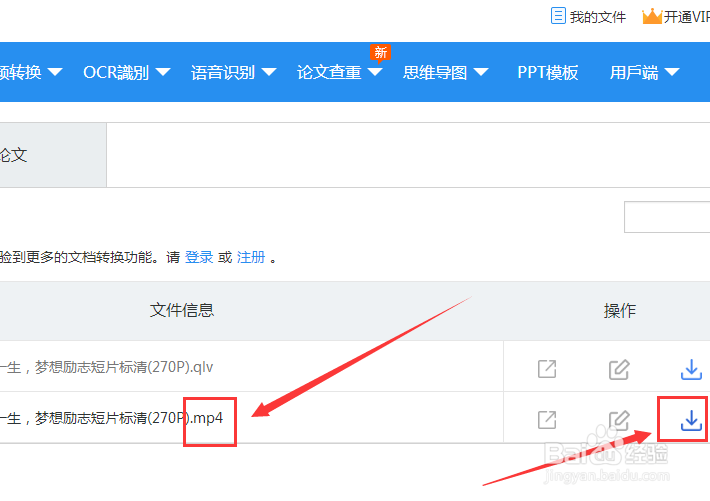710x501 pixels.
Task: Click the 登录 link
Action: coord(199,257)
